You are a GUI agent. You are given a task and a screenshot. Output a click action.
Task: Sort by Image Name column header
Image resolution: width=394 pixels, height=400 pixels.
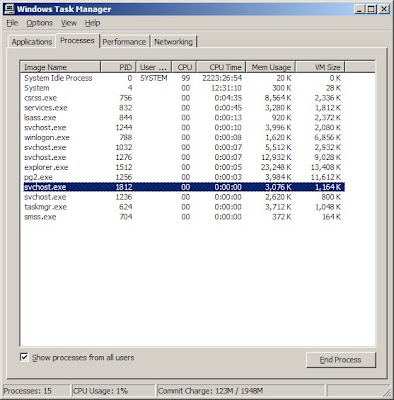tap(60, 67)
